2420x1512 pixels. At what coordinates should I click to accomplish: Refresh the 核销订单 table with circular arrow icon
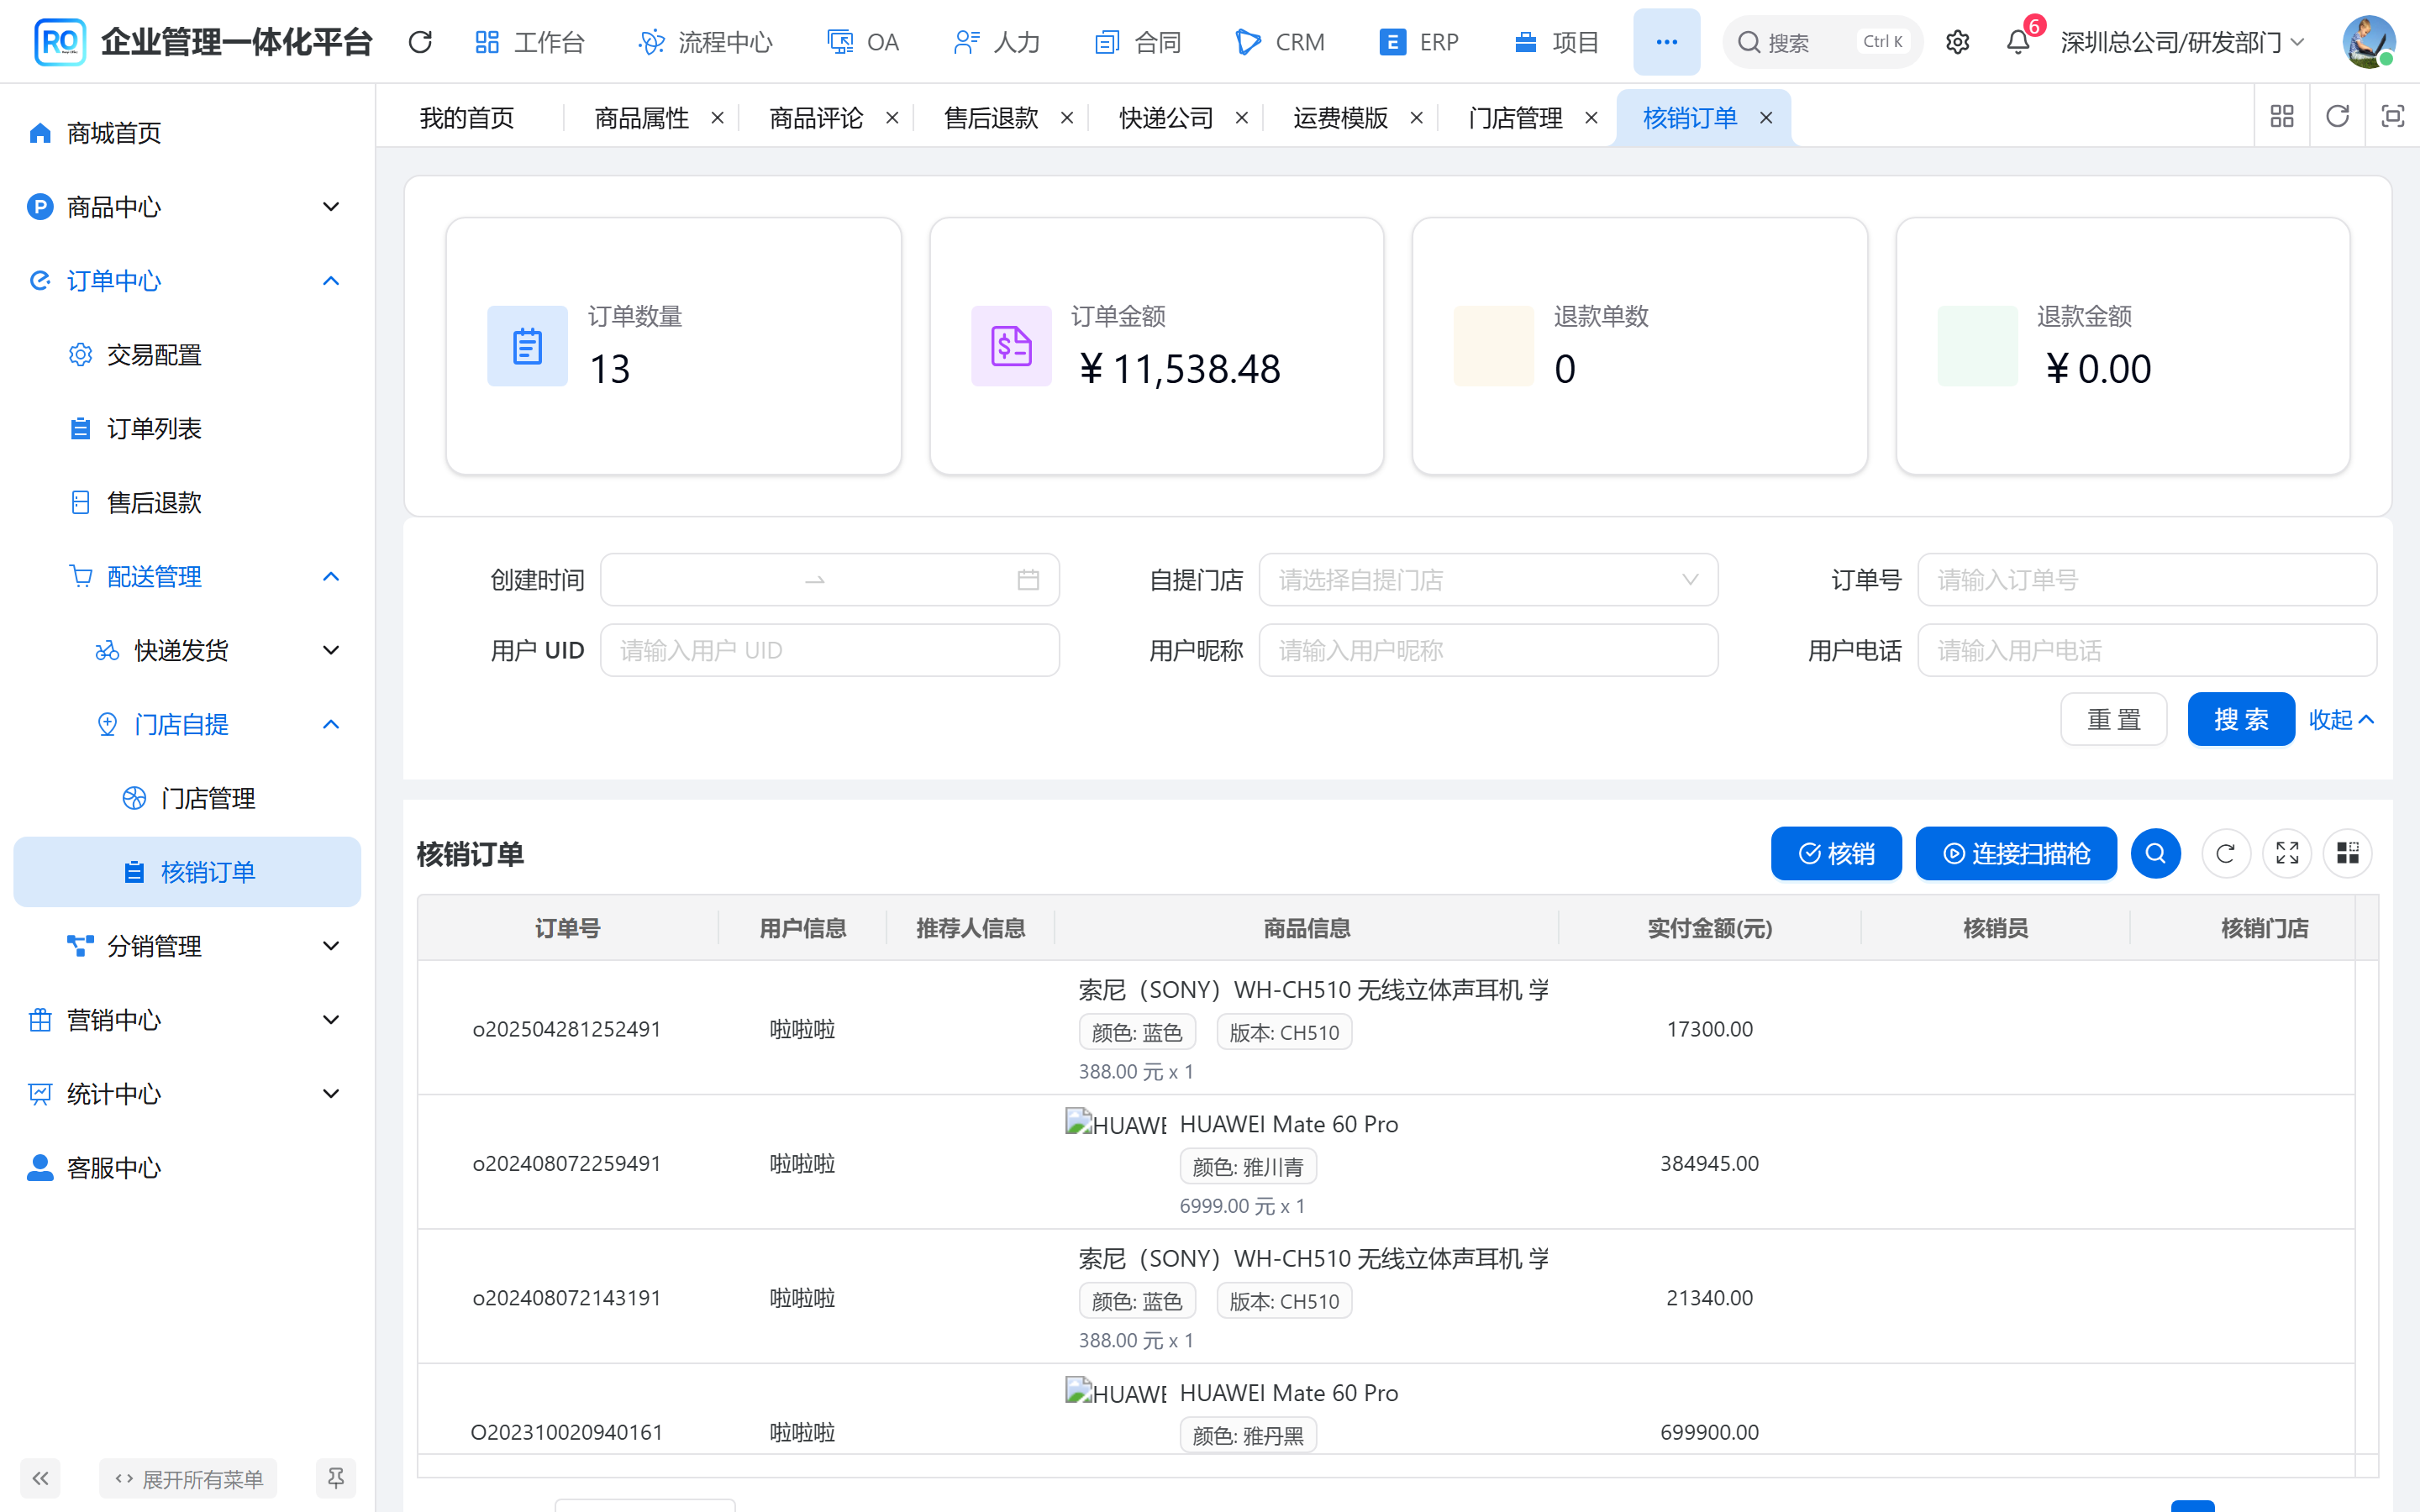(2225, 853)
